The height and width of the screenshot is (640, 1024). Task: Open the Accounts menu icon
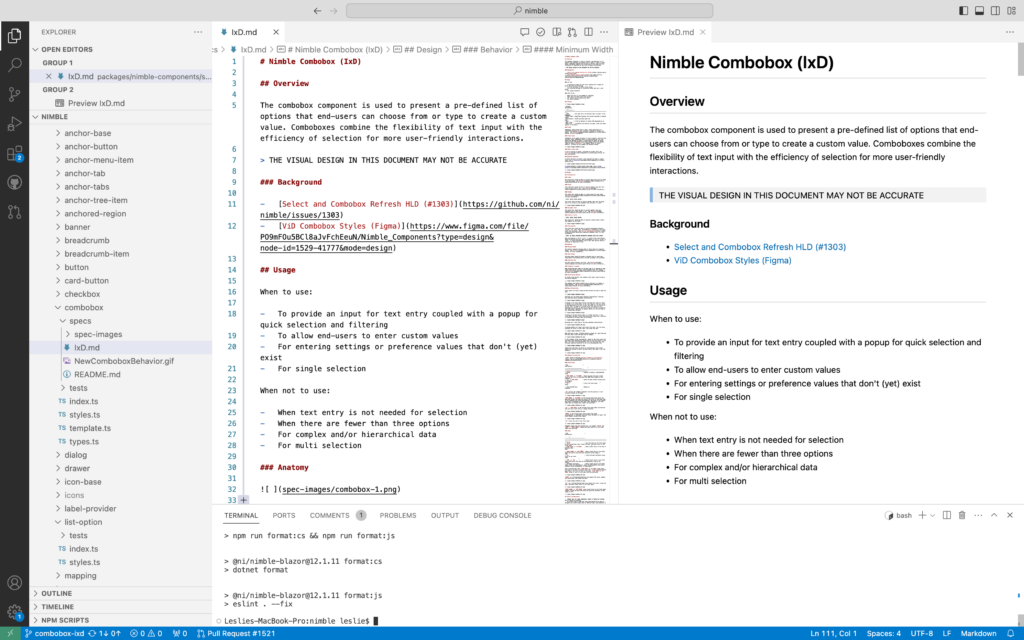(x=14, y=583)
